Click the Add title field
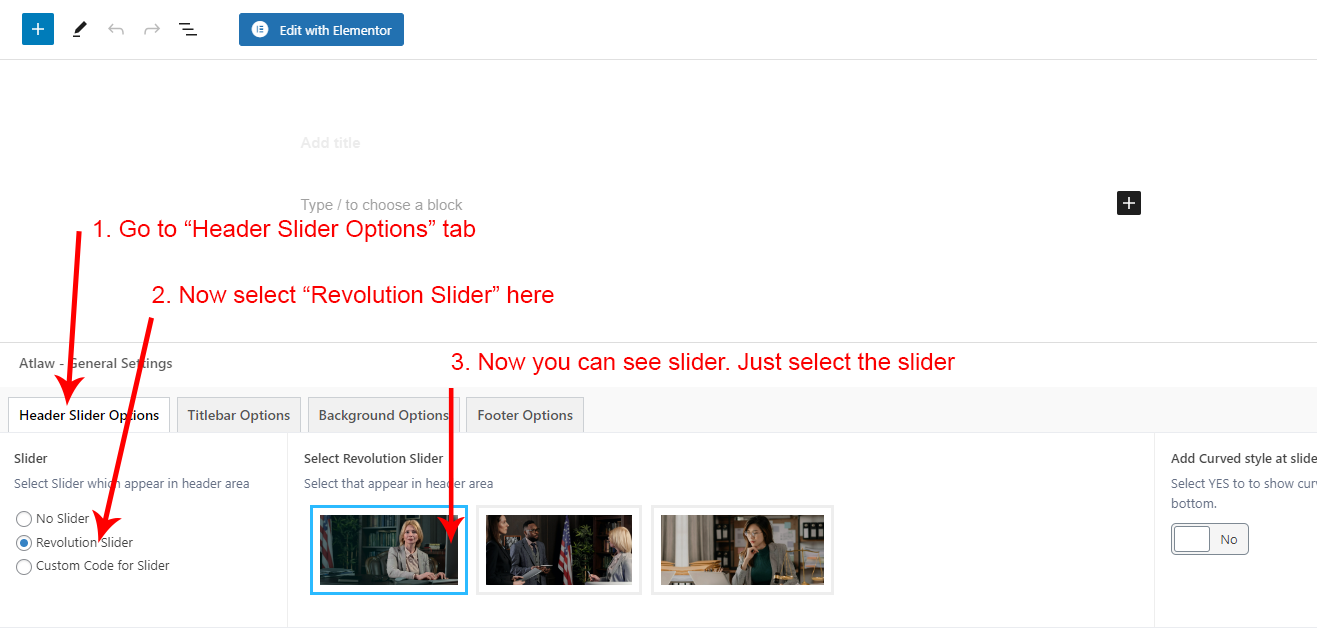The image size is (1317, 632). coord(330,143)
